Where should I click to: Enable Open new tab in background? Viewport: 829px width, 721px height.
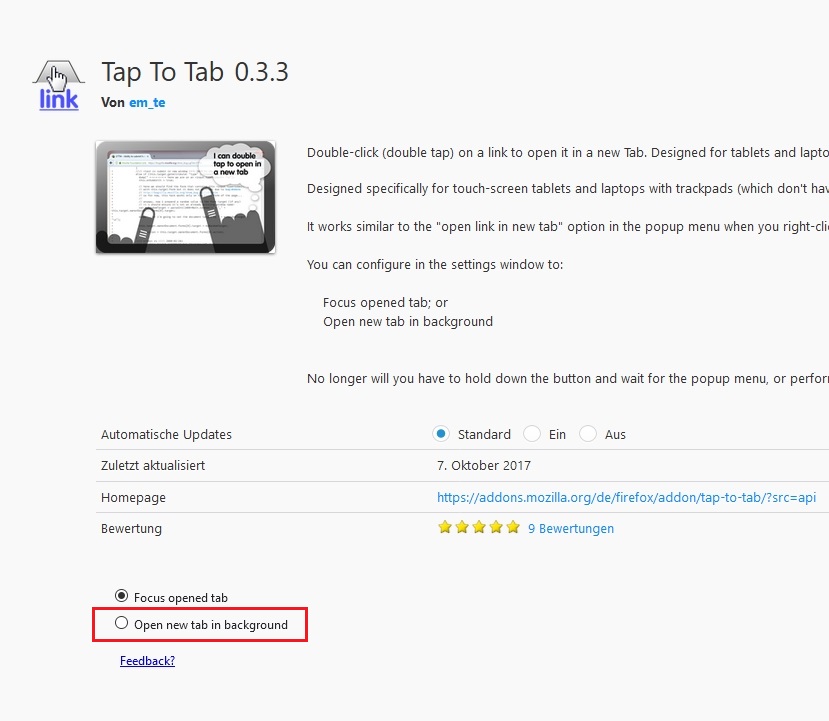click(x=122, y=623)
